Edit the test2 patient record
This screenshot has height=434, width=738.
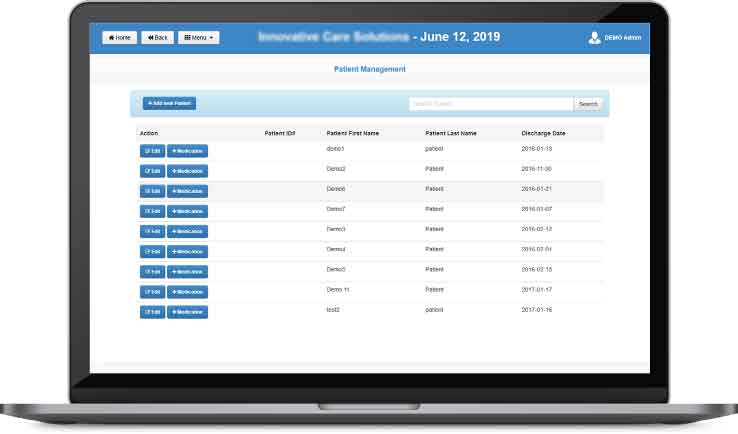click(x=152, y=312)
